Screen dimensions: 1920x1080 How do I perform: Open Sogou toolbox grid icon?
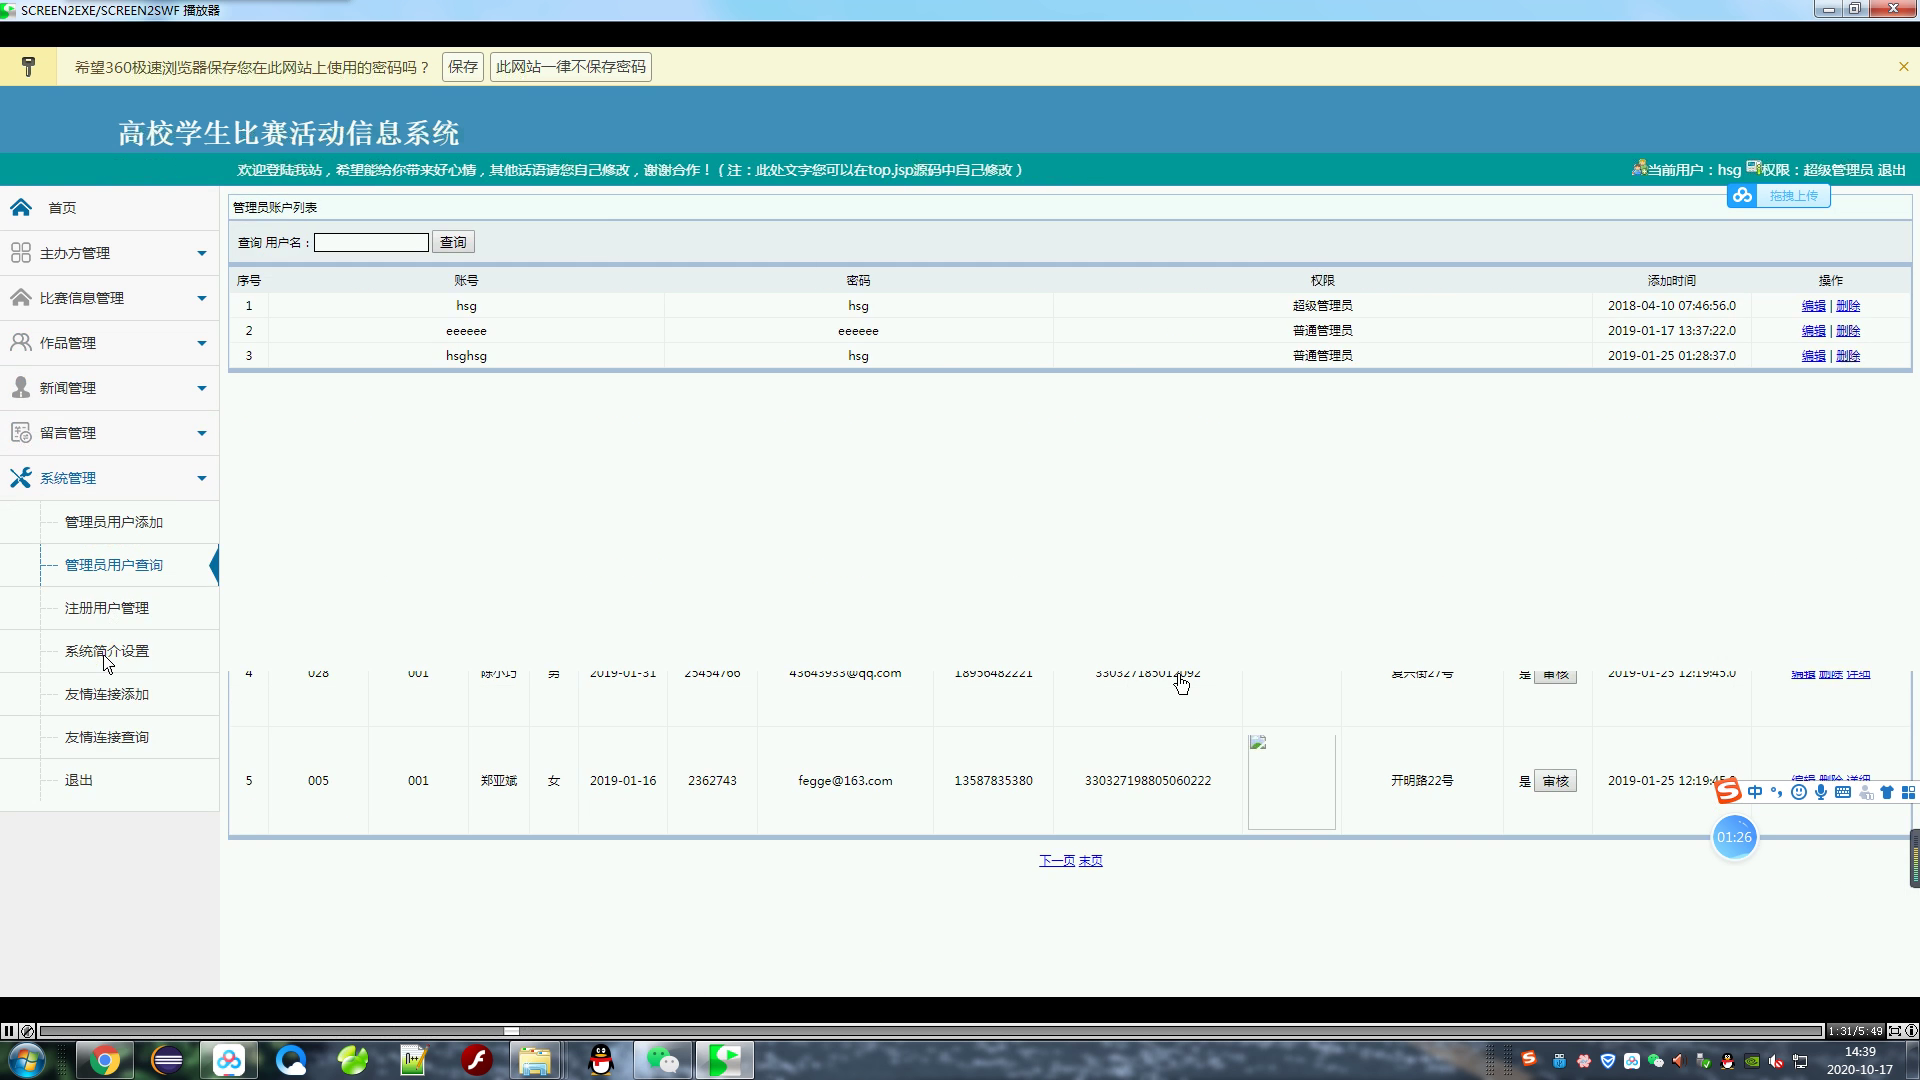[1908, 792]
